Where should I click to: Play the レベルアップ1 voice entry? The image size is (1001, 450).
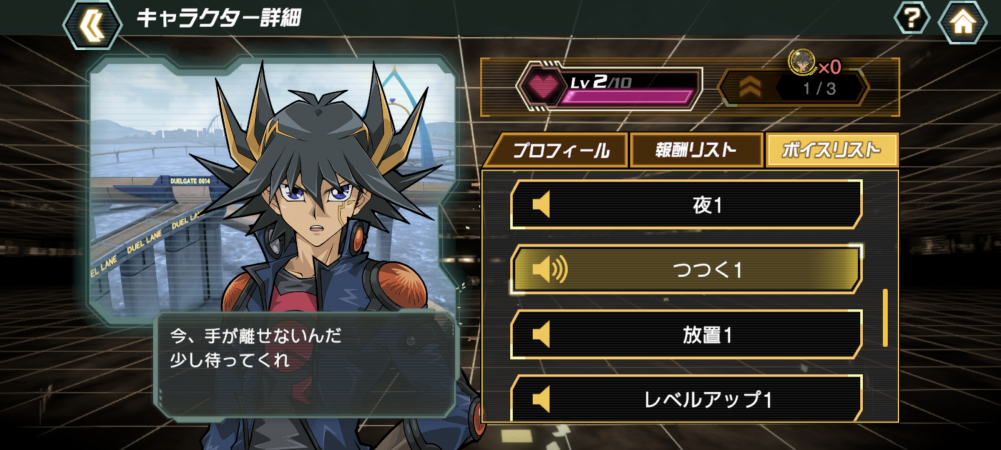[686, 399]
